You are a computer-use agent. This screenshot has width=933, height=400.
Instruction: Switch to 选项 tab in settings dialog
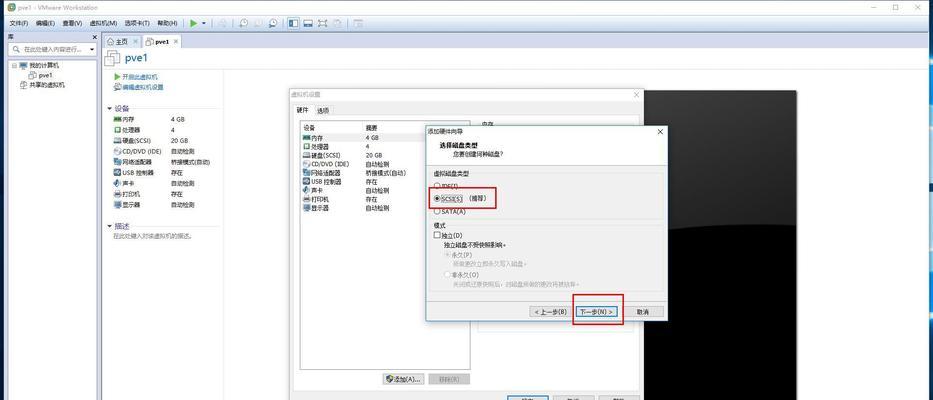point(323,111)
